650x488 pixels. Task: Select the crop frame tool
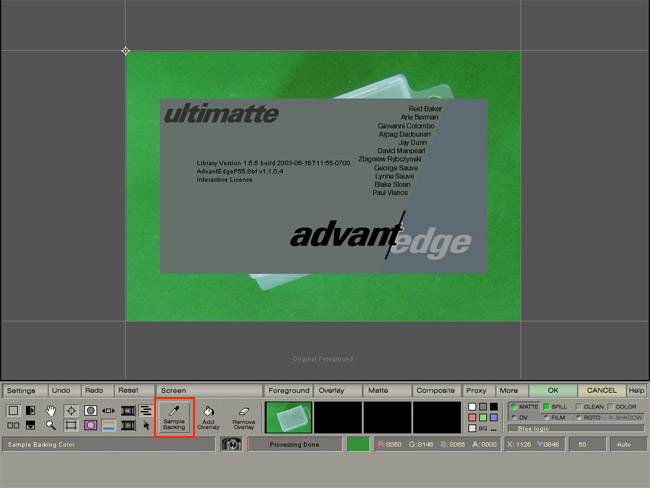click(x=71, y=425)
